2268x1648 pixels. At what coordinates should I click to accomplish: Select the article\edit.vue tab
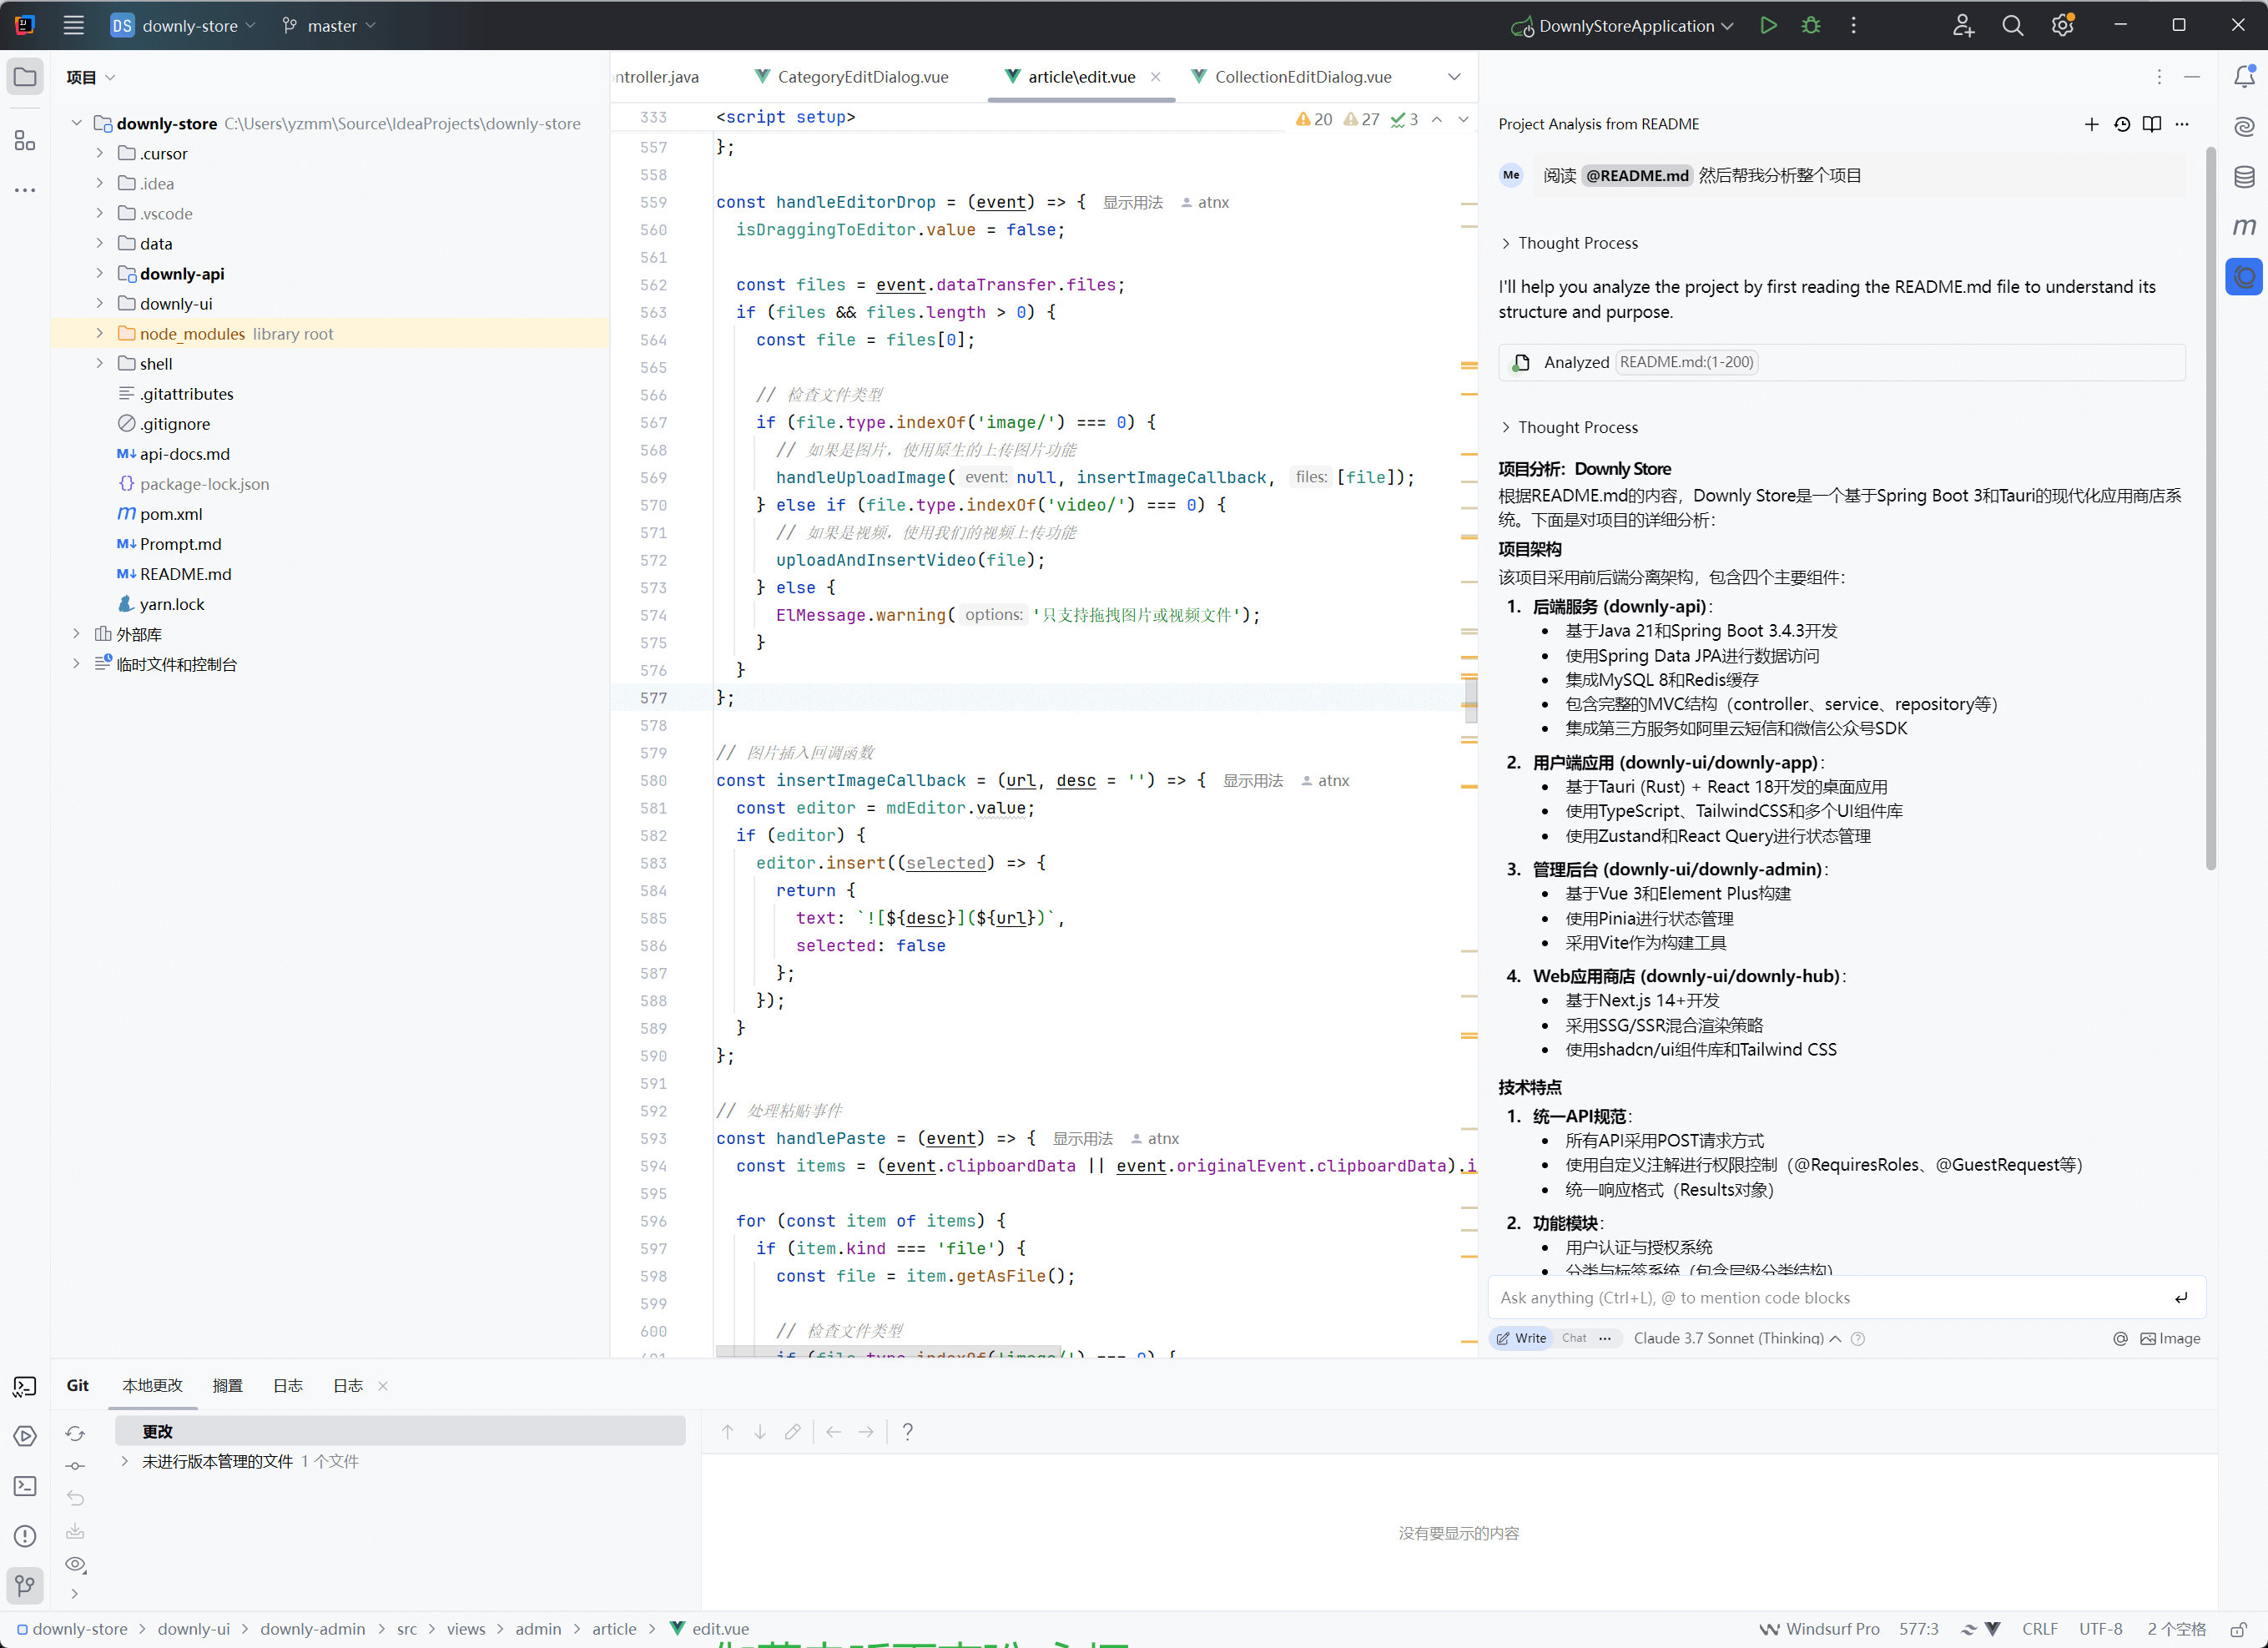(1081, 77)
